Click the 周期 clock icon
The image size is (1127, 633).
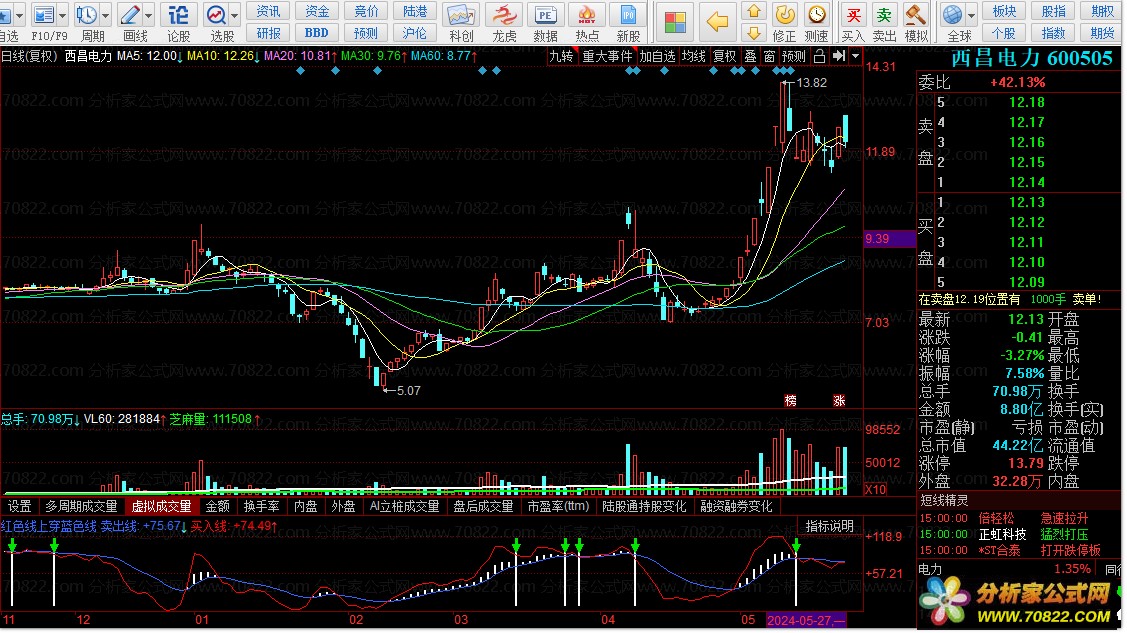click(86, 14)
